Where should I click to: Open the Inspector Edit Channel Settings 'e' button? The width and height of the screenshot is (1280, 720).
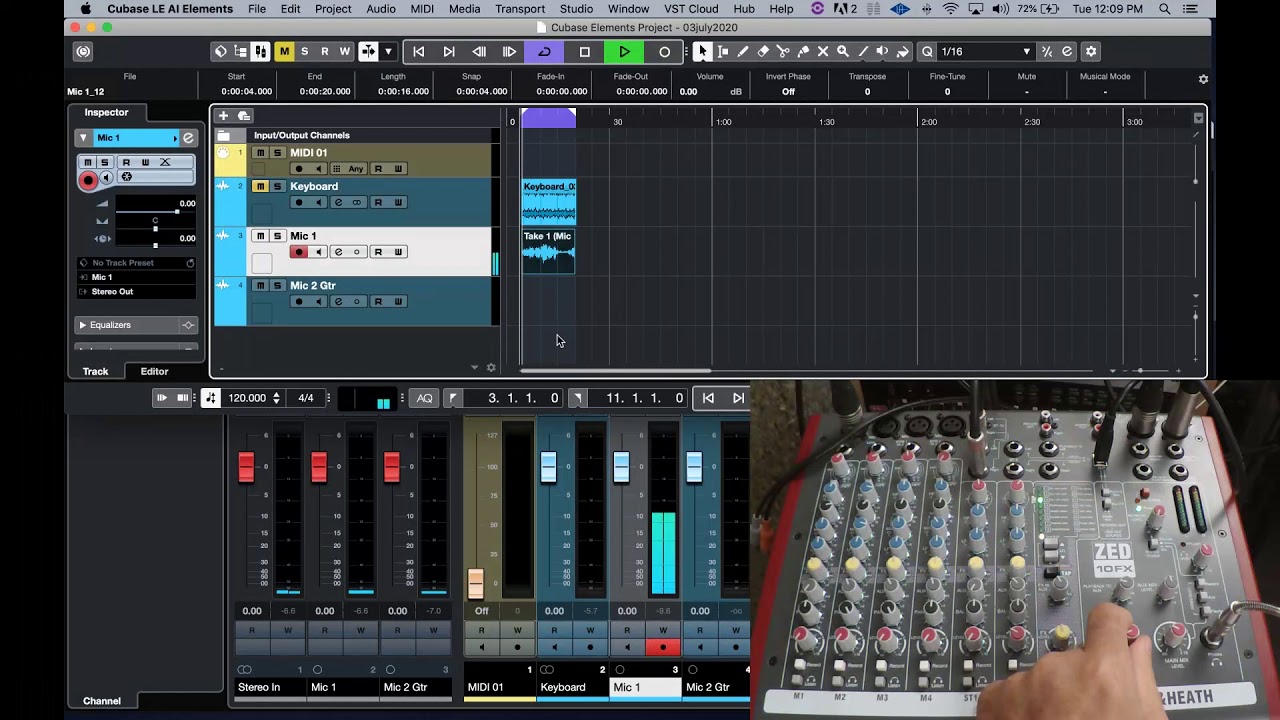[188, 137]
